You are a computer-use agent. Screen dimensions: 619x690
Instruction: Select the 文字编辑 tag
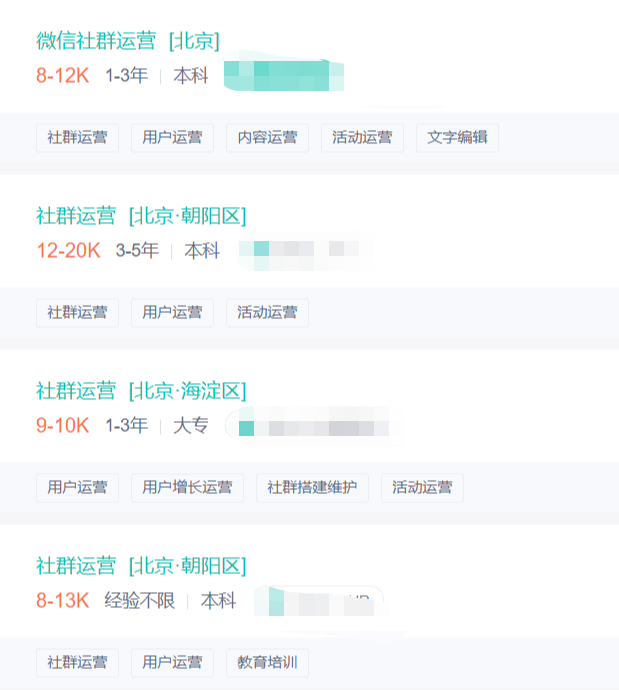(x=457, y=138)
